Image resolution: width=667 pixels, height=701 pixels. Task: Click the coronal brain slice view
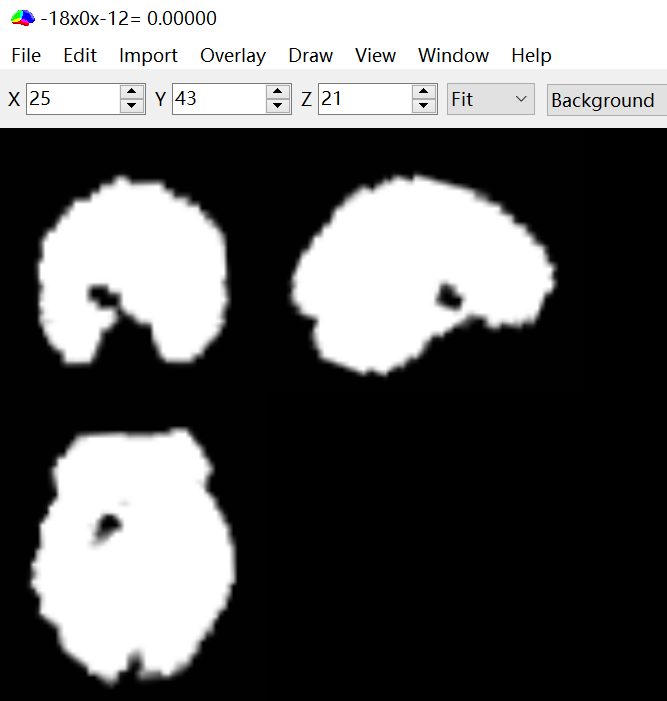click(x=133, y=270)
